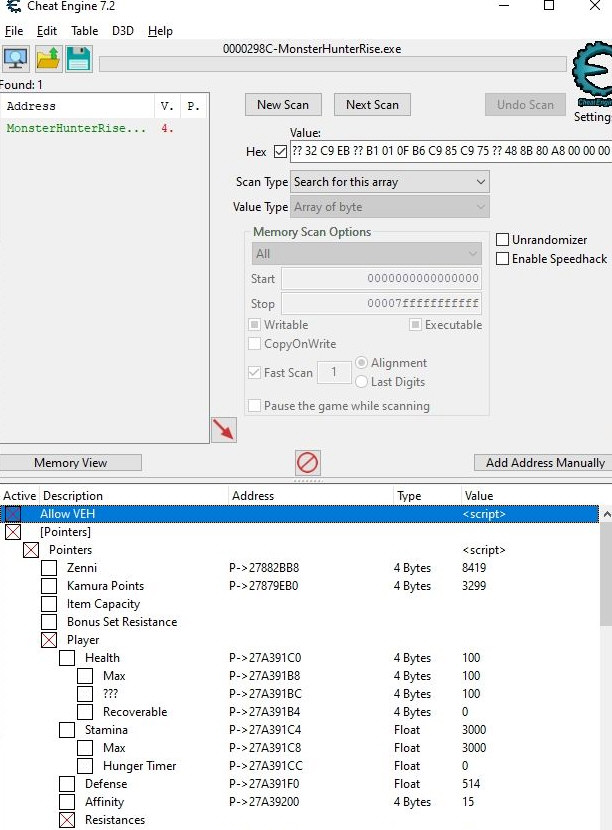Click Affinity address P->27A39200
612x830 pixels.
[264, 802]
